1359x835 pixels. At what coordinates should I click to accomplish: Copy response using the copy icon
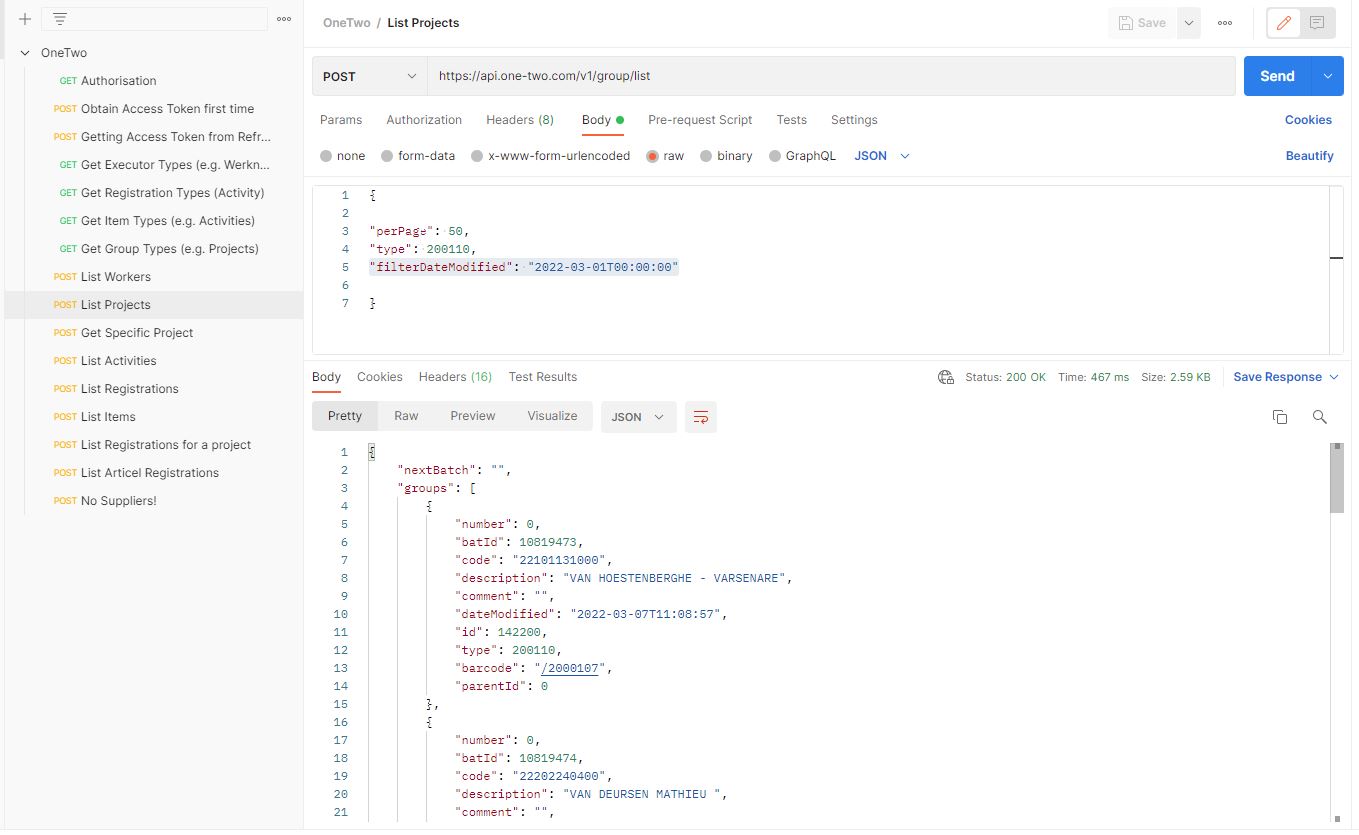pyautogui.click(x=1280, y=417)
